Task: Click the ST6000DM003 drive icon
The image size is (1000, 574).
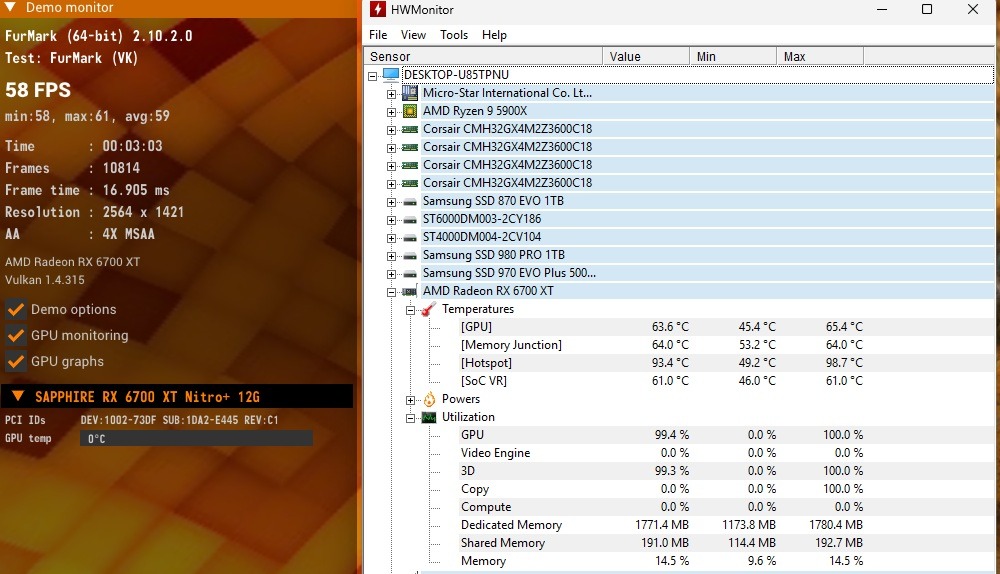Action: pos(409,219)
